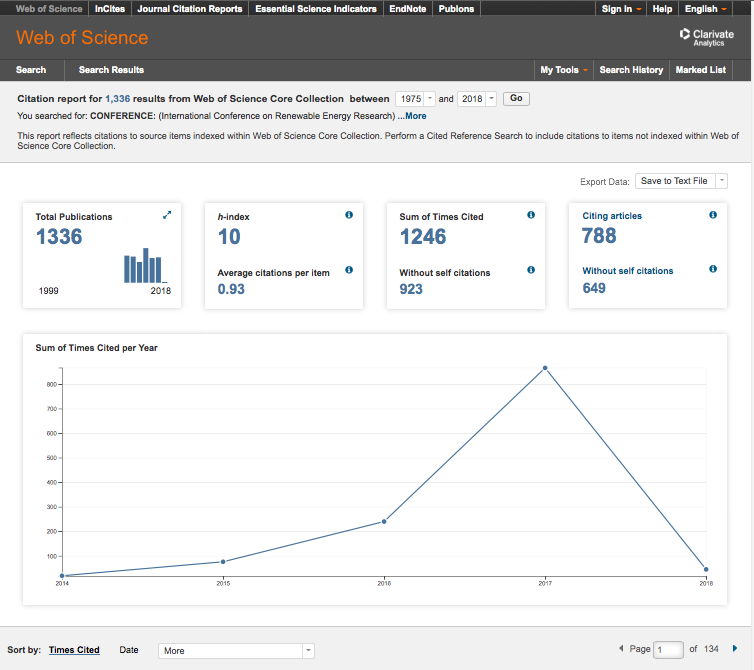The height and width of the screenshot is (670, 754).
Task: Click the 2017 data point on the chart
Action: coord(545,368)
